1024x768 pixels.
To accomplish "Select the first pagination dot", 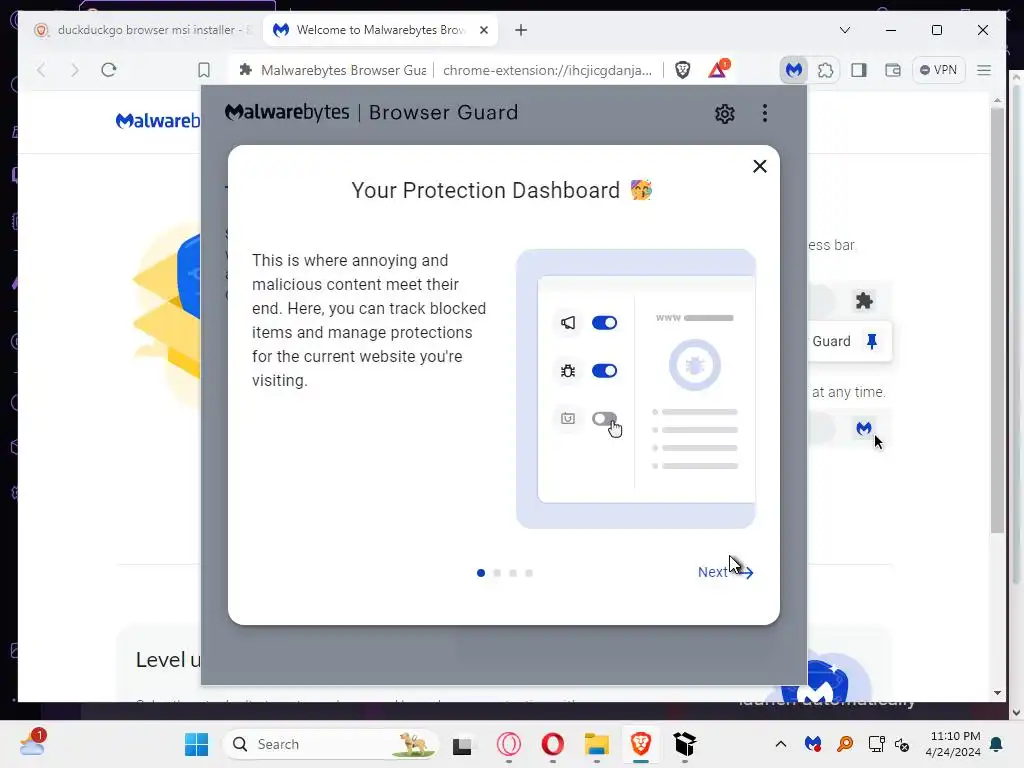I will (x=481, y=573).
